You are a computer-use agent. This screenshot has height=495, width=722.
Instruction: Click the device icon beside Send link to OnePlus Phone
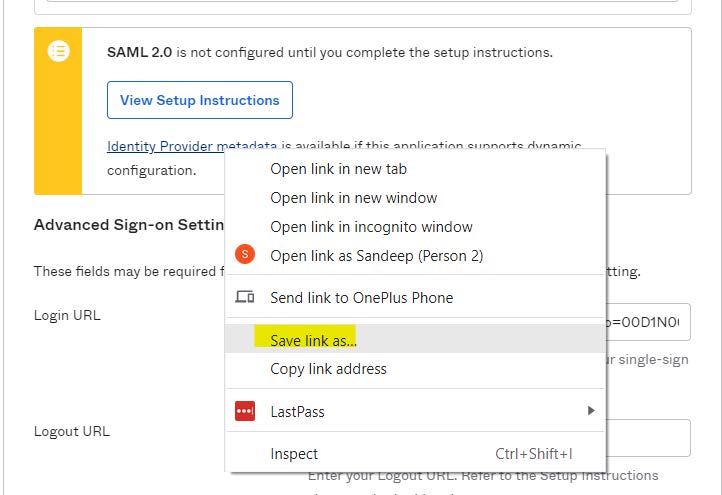245,297
